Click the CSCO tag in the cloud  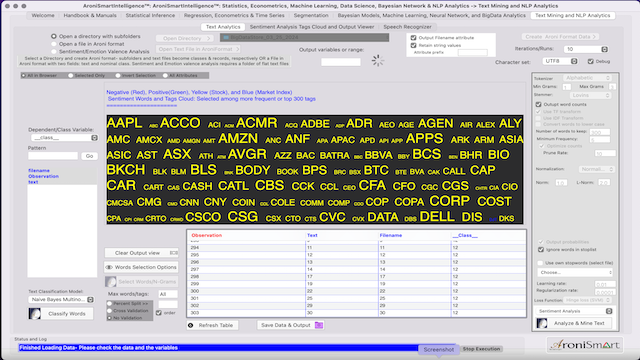(x=203, y=217)
